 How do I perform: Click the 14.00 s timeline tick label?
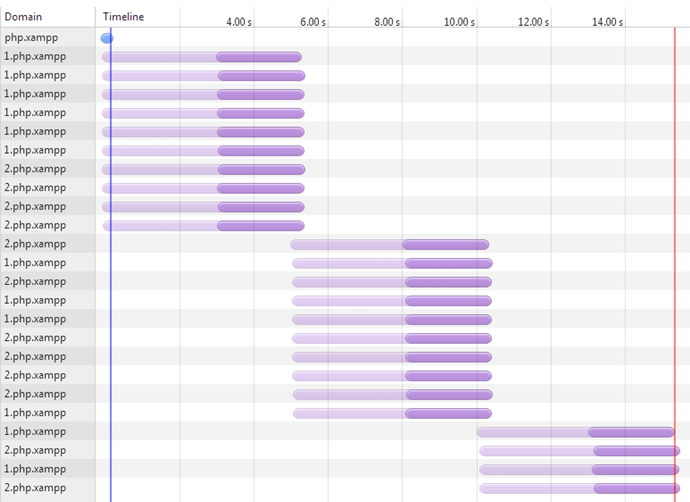pyautogui.click(x=607, y=22)
